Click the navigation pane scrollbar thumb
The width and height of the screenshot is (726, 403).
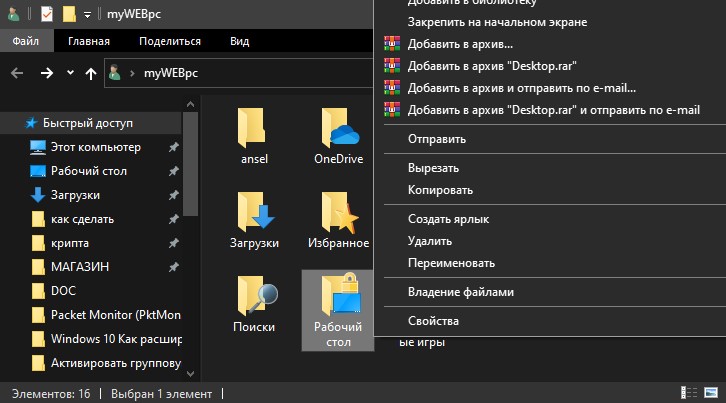pyautogui.click(x=190, y=164)
